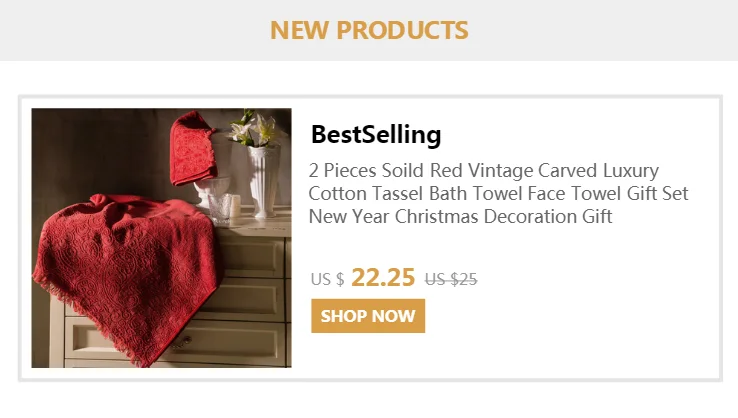The image size is (738, 418).
Task: Click the 'Cotton Tassel Bath Towel' title line
Action: 498,193
